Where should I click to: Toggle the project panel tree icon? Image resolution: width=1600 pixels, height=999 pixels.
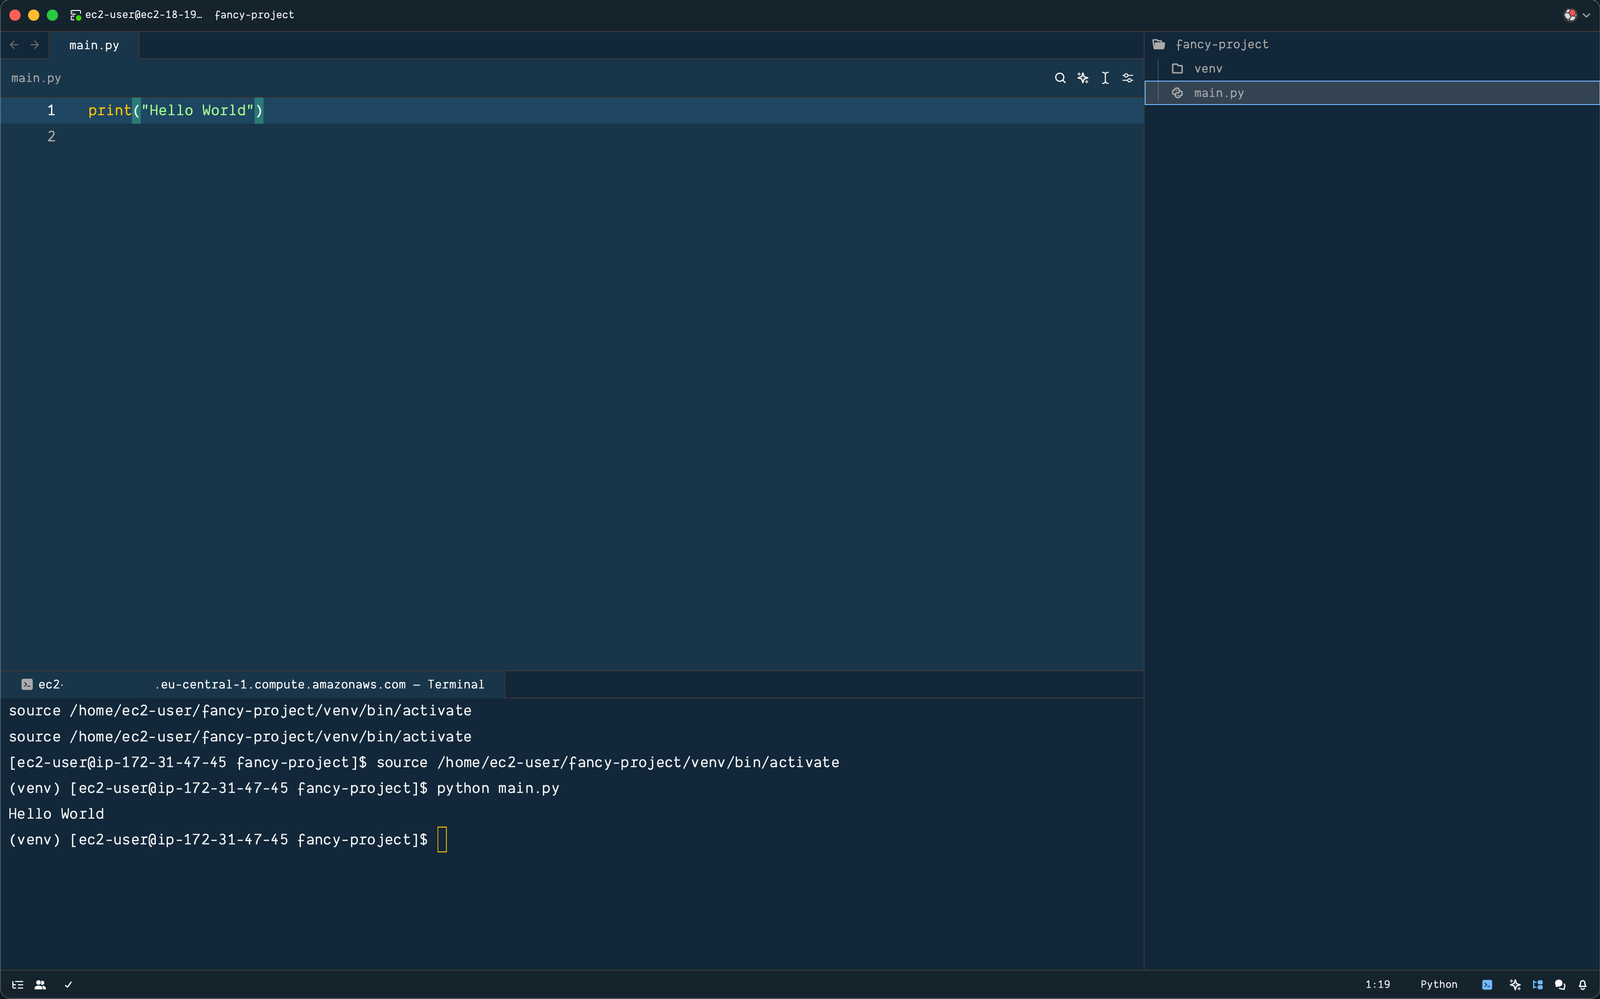point(17,985)
